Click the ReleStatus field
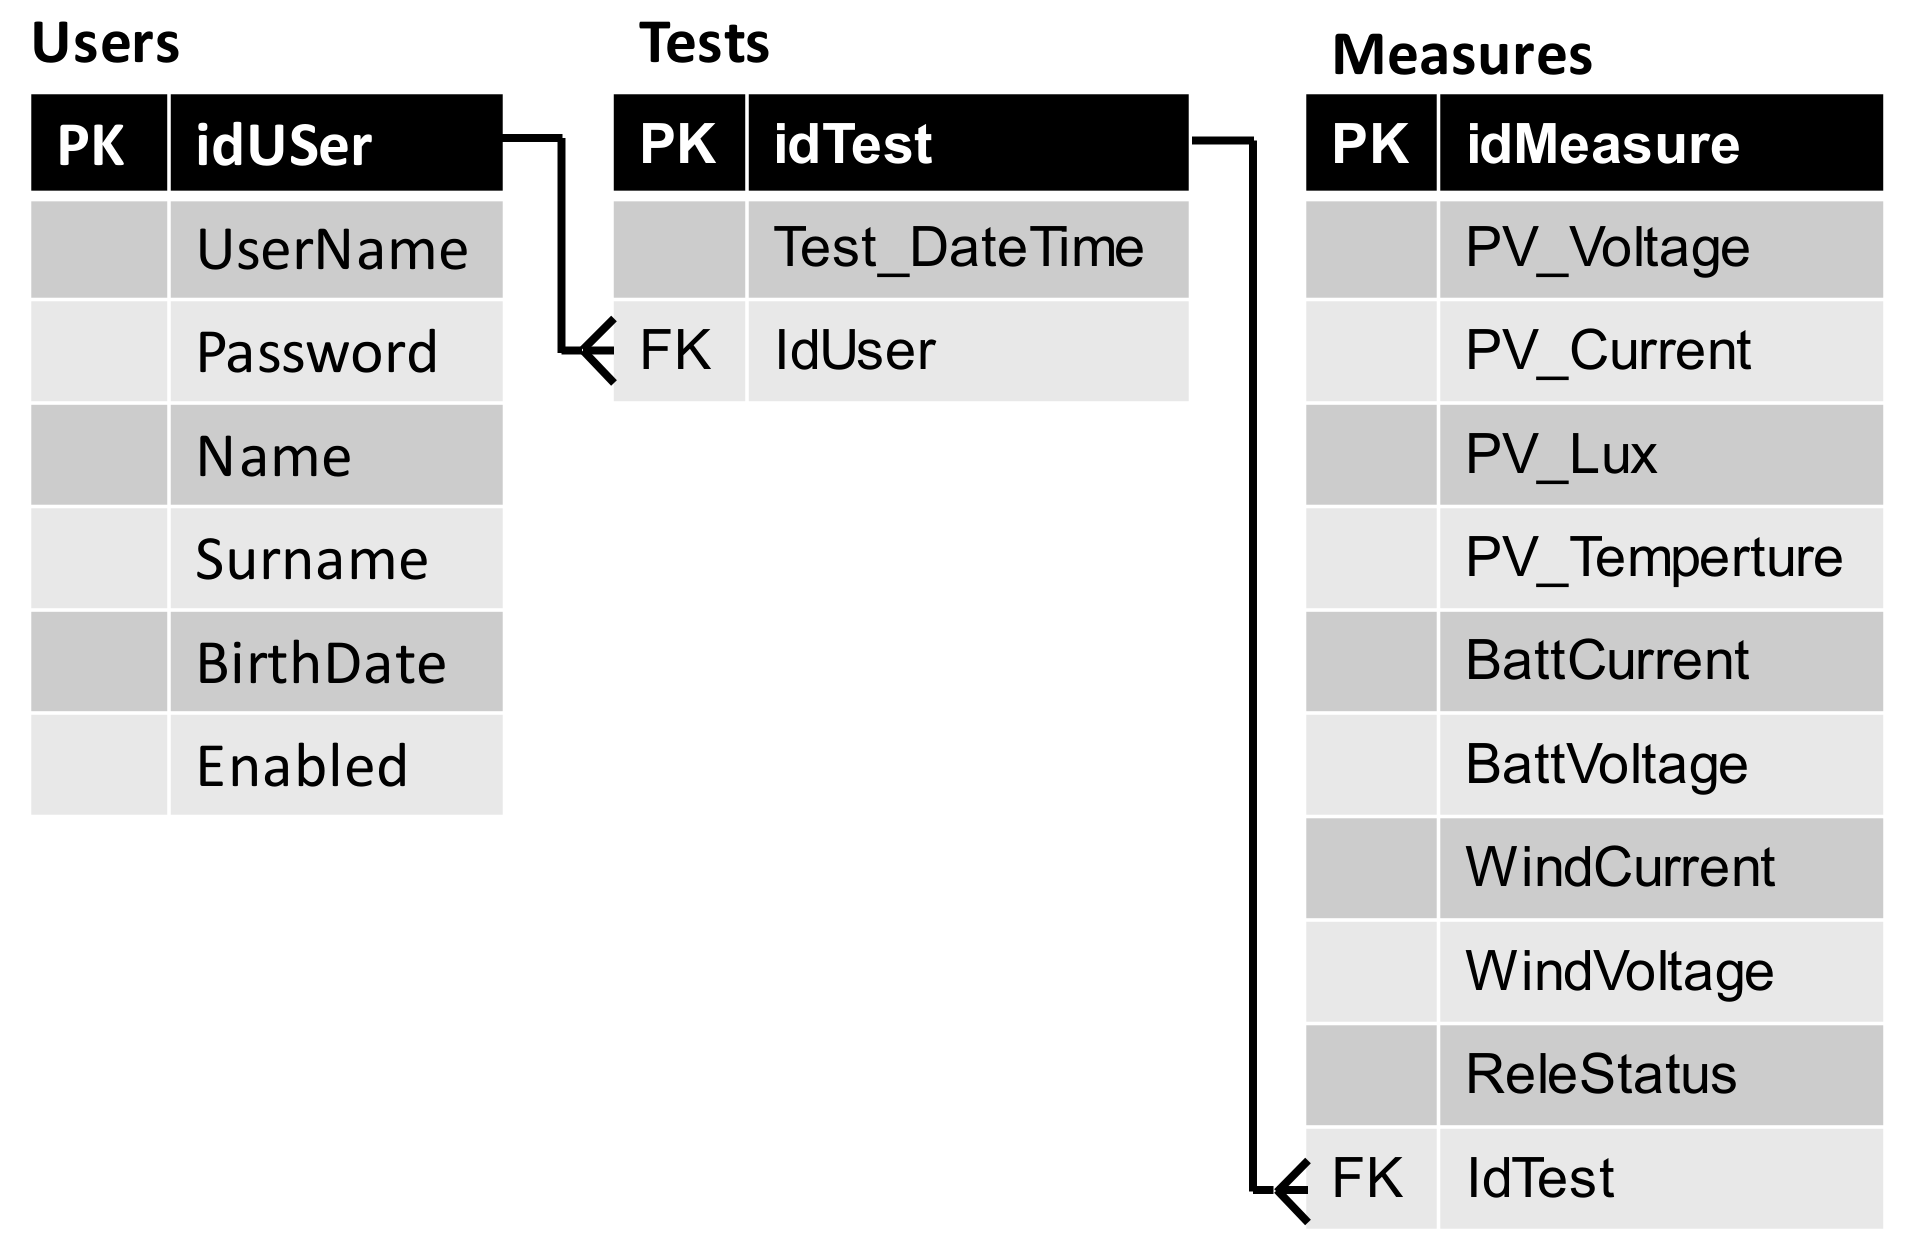The width and height of the screenshot is (1920, 1256). pyautogui.click(x=1600, y=1075)
